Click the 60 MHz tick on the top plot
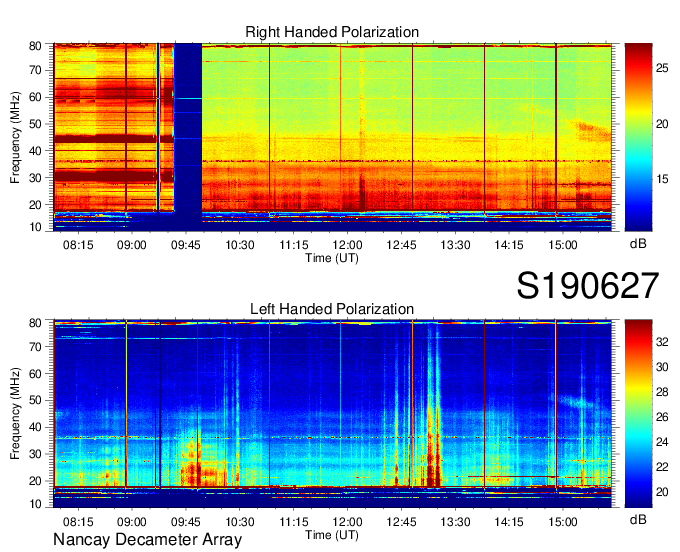Image resolution: width=680 pixels, height=552 pixels. click(35, 97)
